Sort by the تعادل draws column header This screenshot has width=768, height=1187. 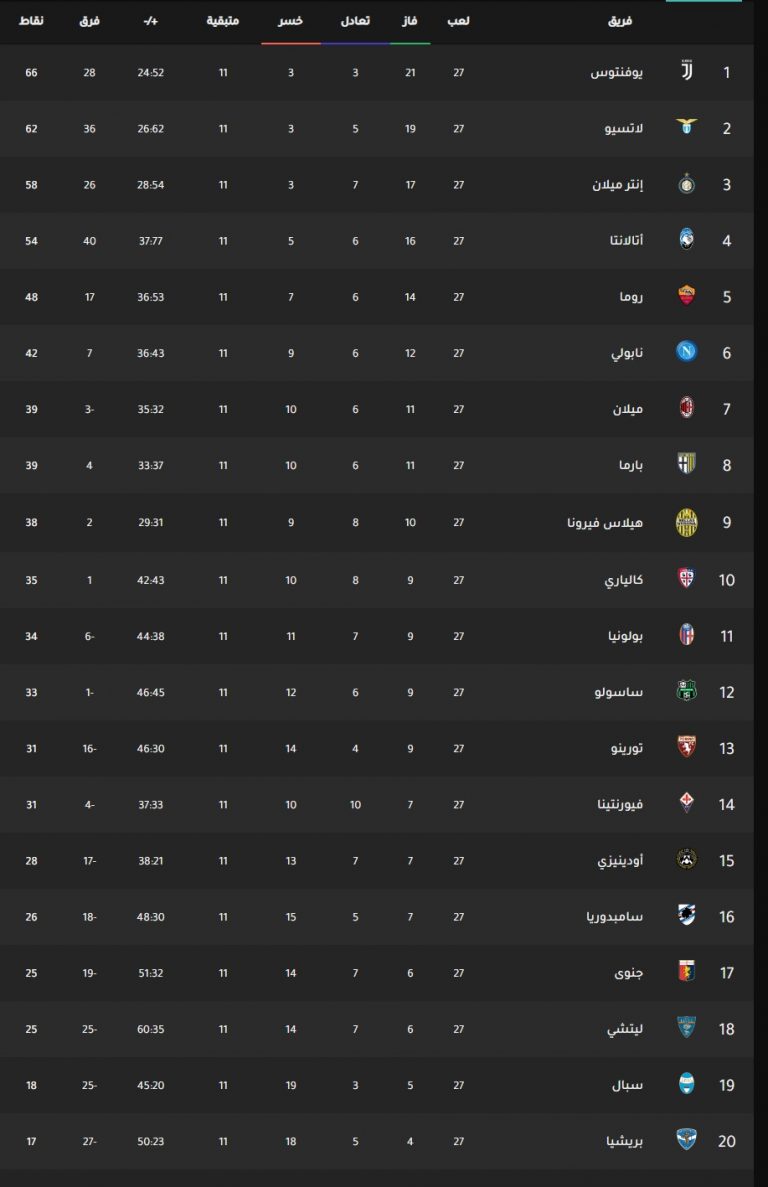355,21
